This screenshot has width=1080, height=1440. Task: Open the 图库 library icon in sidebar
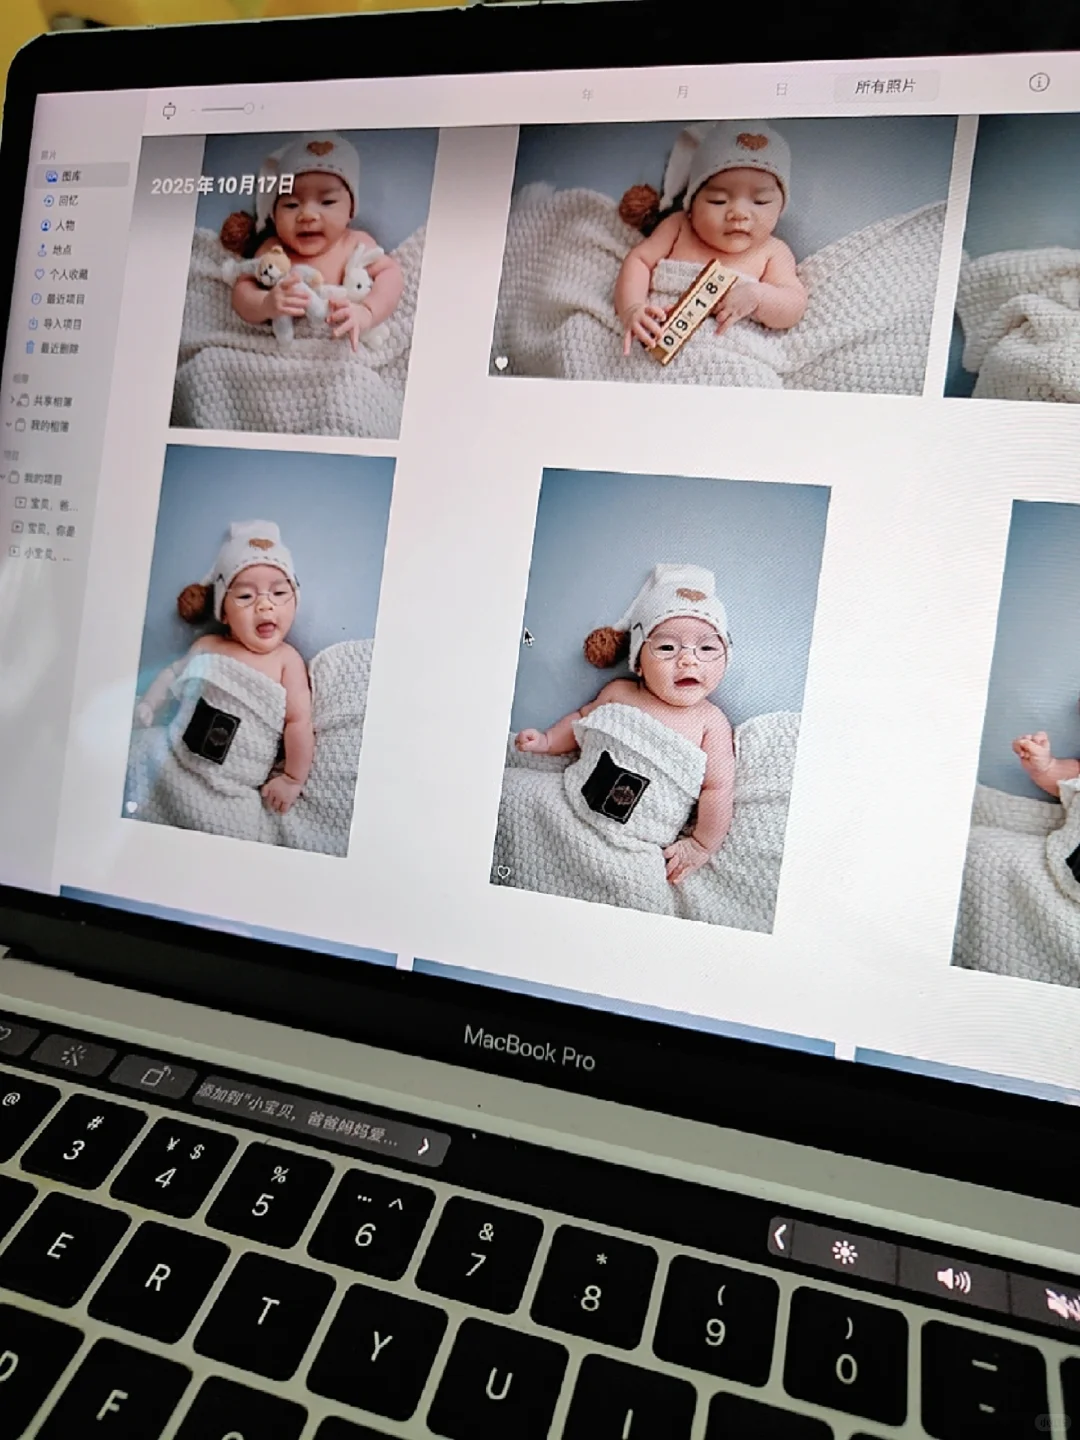[51, 176]
